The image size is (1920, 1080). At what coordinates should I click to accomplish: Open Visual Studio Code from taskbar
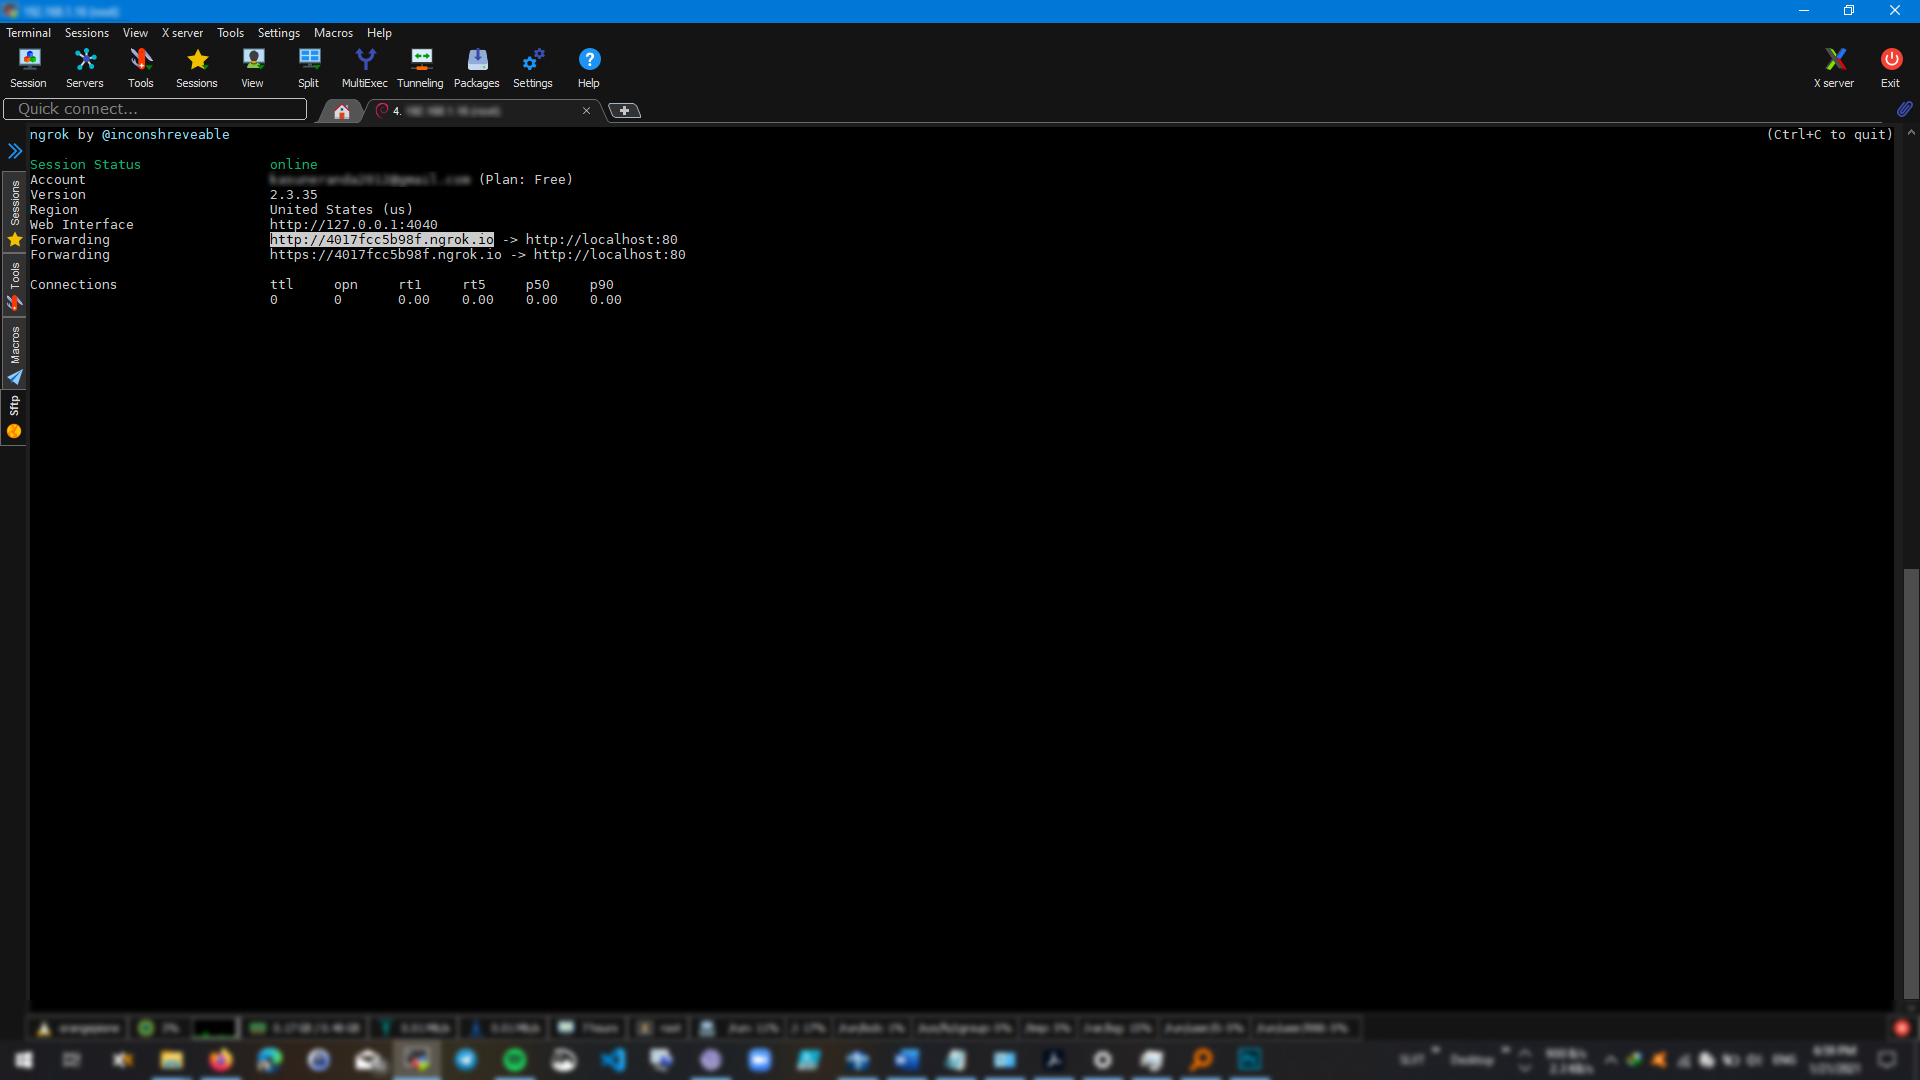[613, 1060]
